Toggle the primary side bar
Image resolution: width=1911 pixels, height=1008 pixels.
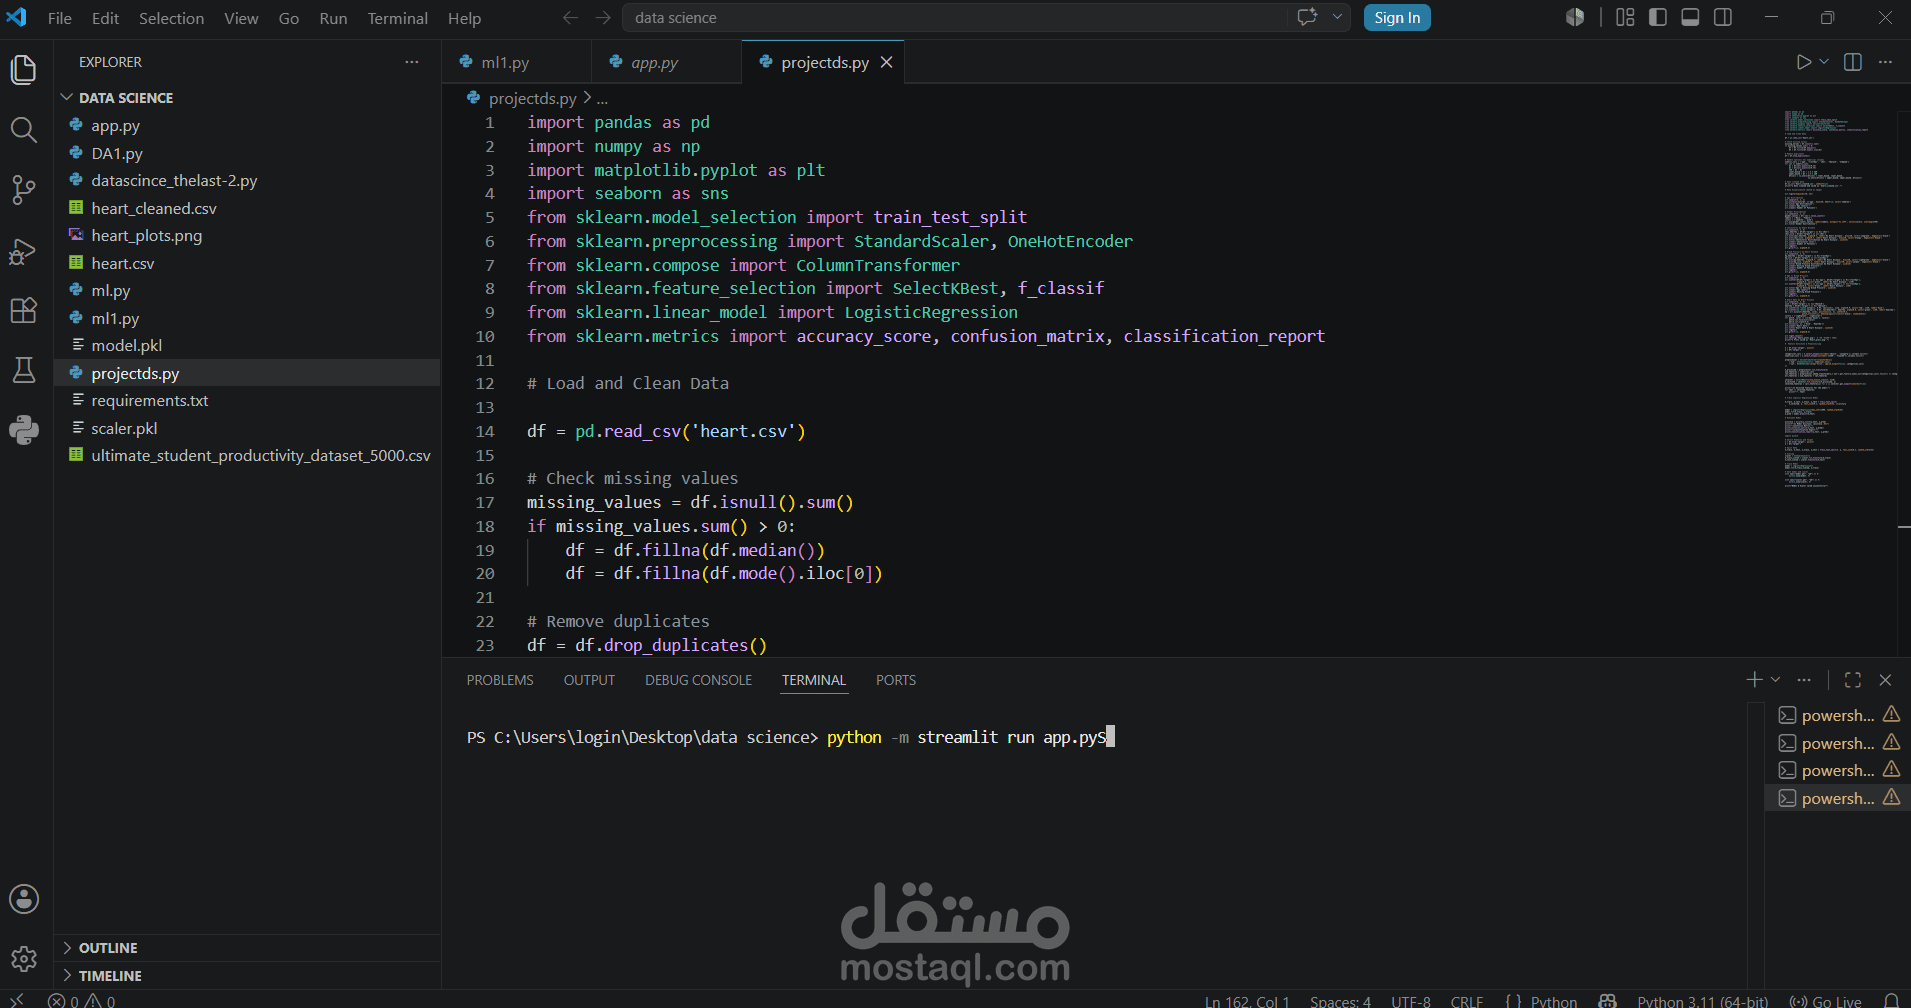[x=1658, y=17]
